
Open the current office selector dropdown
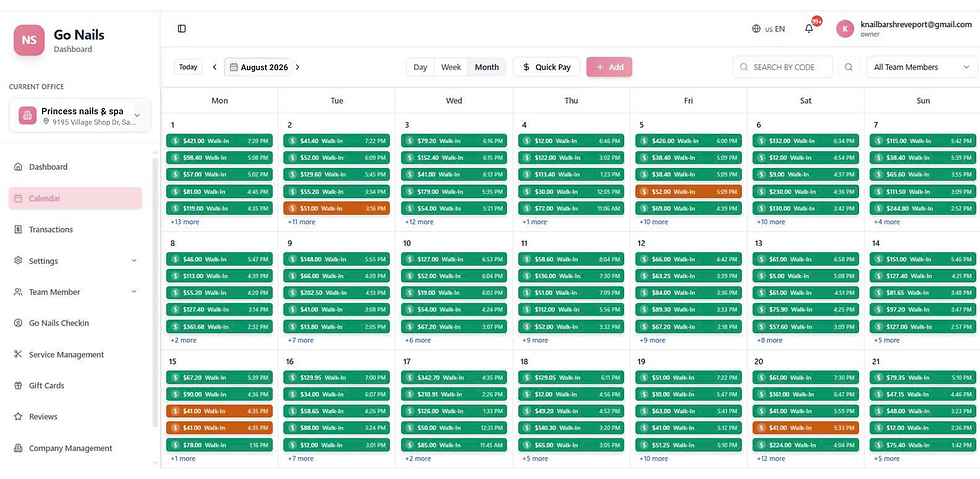[x=80, y=115]
